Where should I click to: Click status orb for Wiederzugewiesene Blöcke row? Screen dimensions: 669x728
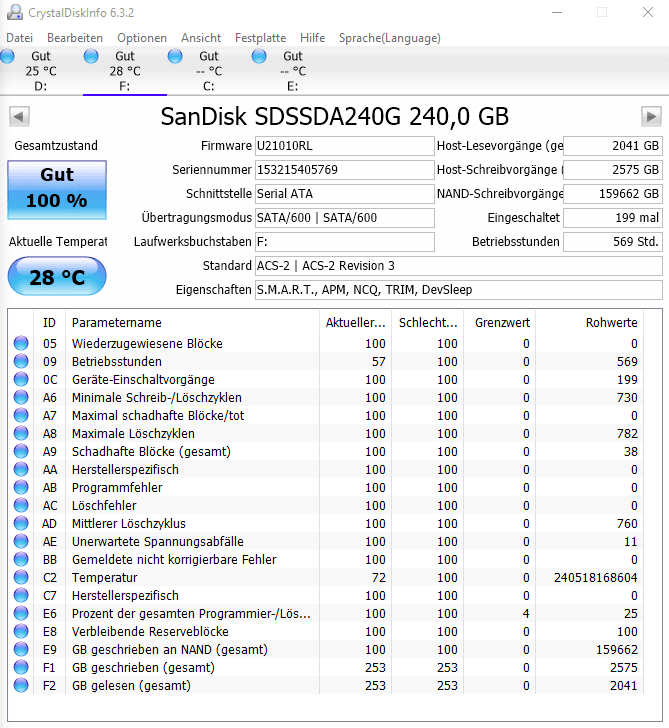click(x=21, y=343)
